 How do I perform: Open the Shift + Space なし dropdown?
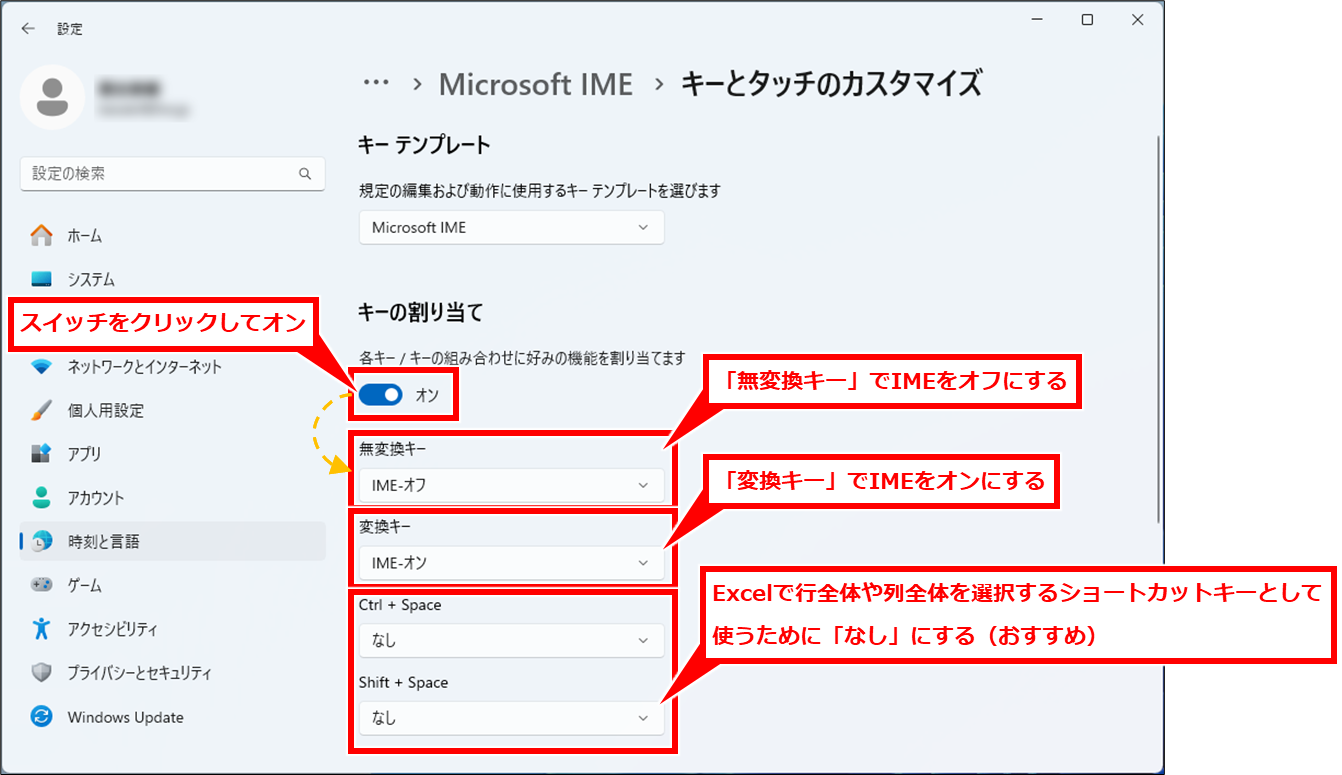coord(511,718)
